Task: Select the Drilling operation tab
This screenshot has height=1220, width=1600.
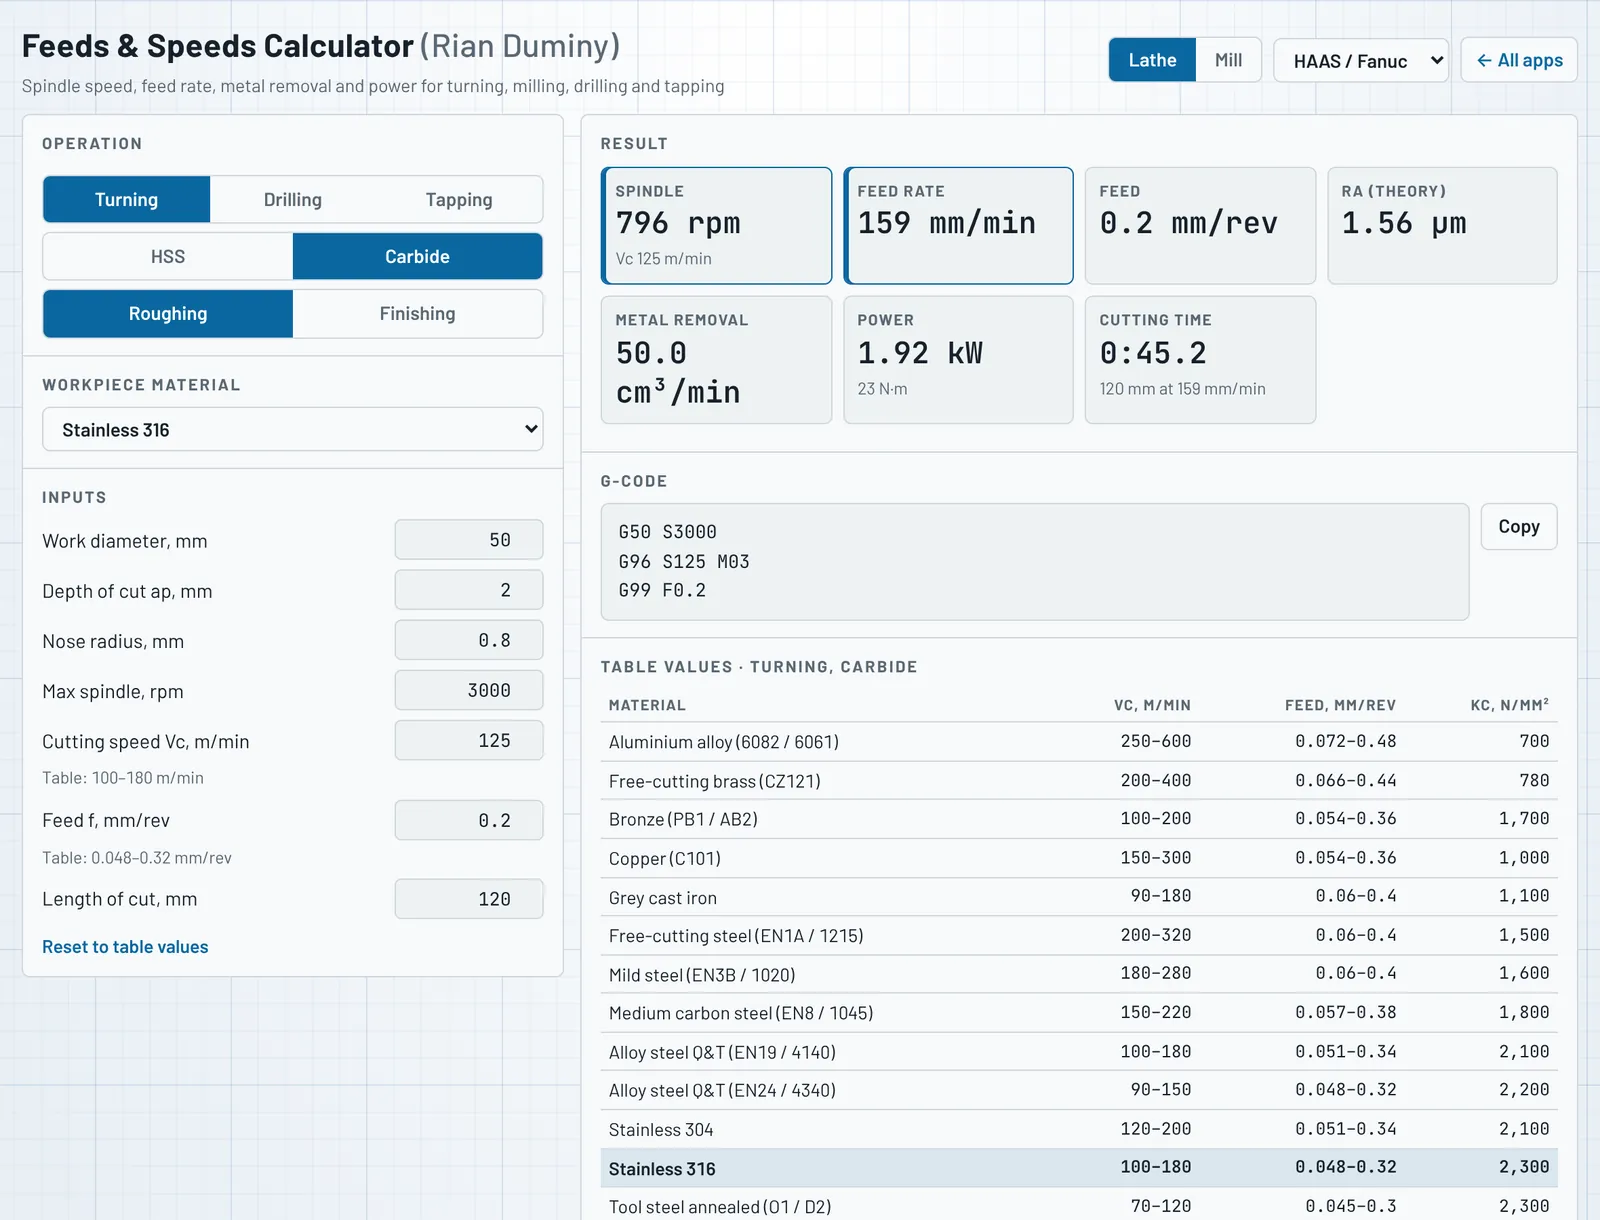Action: [293, 200]
